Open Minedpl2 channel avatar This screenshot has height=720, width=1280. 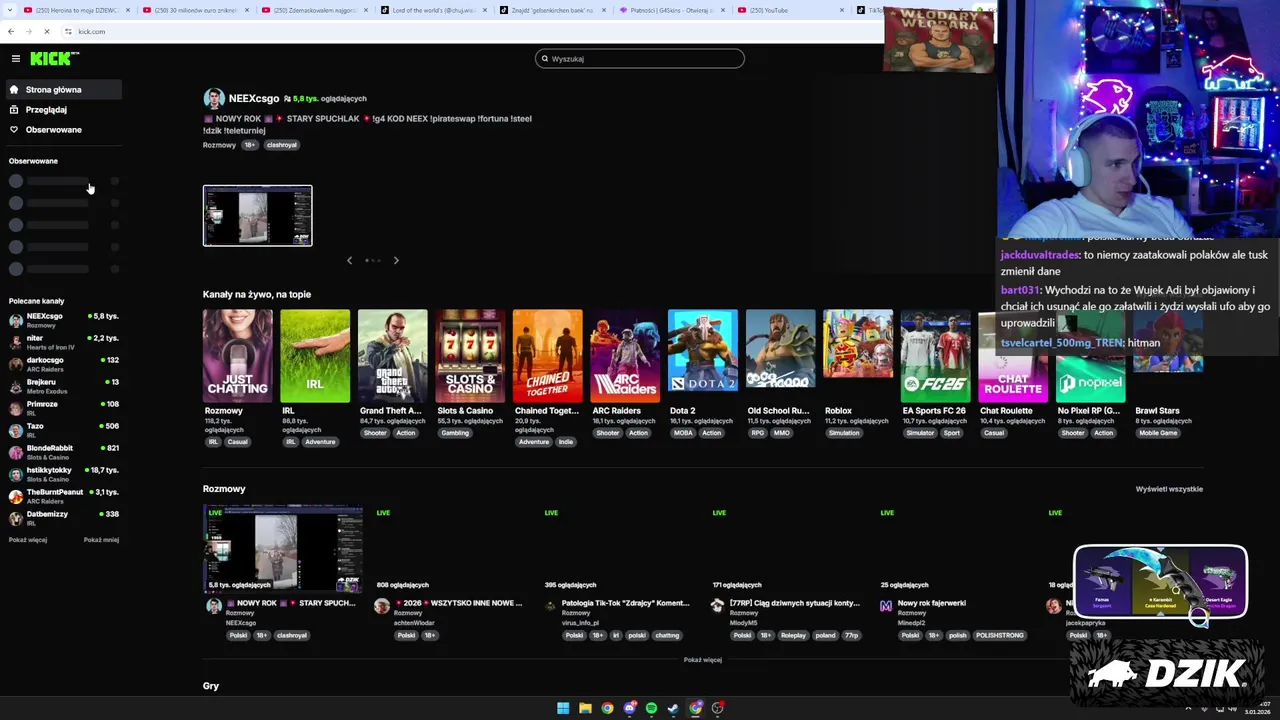pyautogui.click(x=886, y=606)
